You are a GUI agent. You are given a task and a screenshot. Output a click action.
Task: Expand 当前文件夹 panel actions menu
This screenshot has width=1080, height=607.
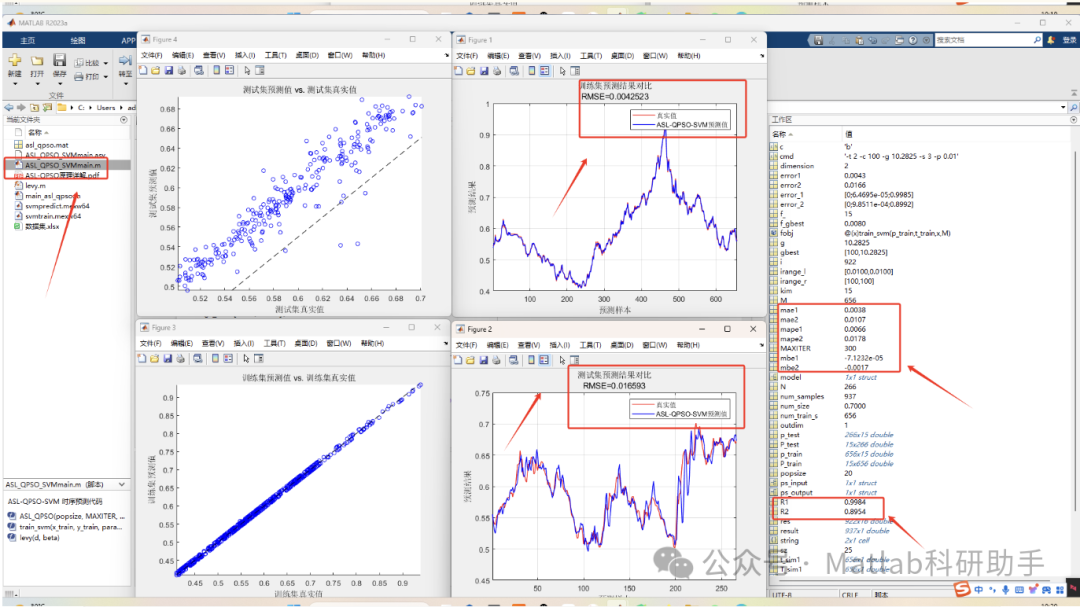pyautogui.click(x=124, y=120)
